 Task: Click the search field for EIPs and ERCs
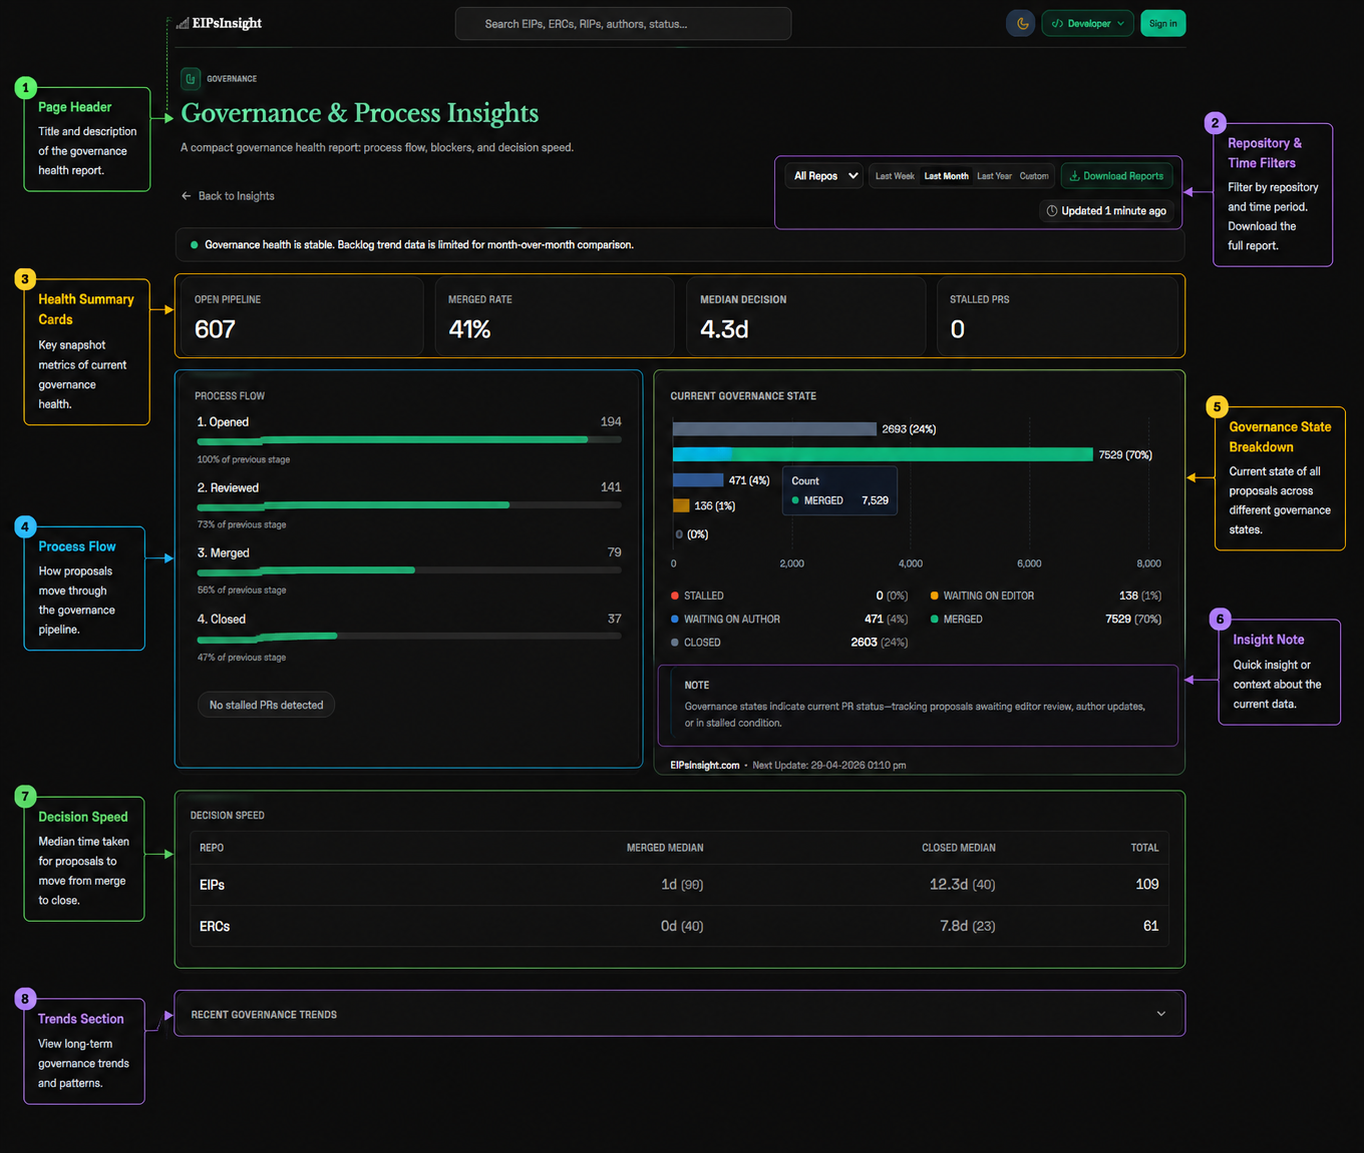tap(623, 24)
